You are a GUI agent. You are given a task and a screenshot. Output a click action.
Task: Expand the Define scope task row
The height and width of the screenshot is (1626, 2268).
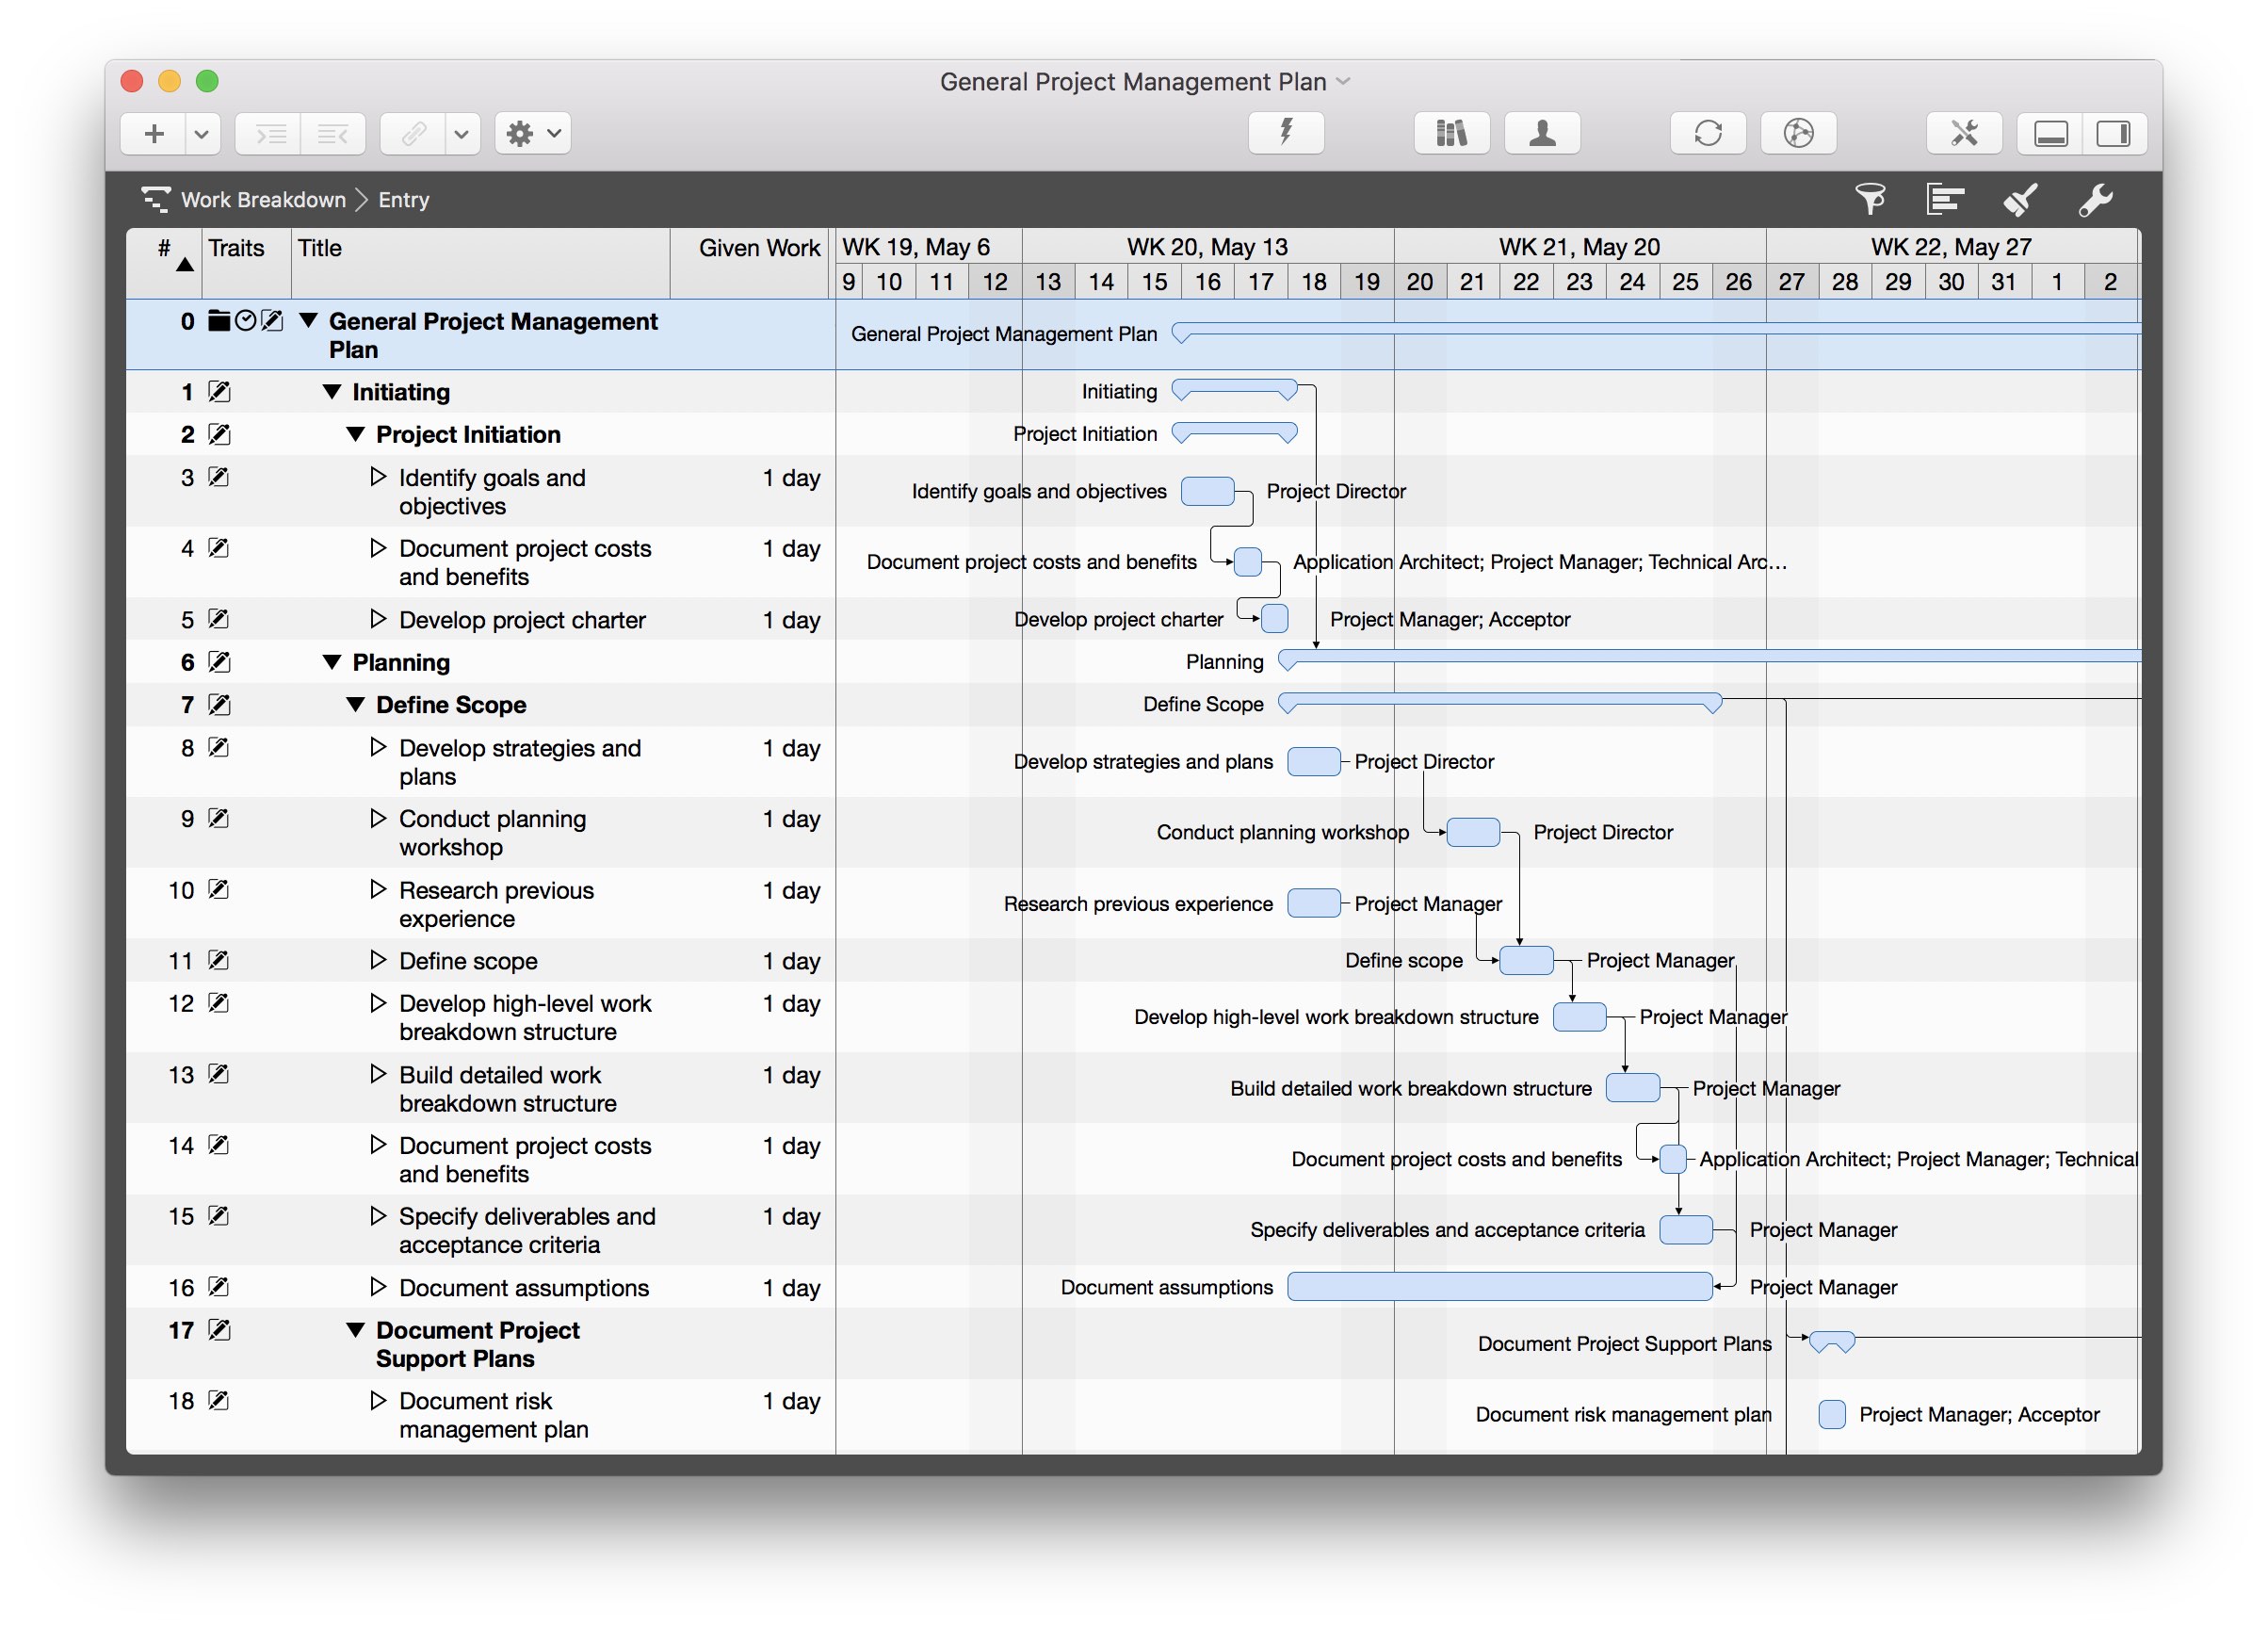(x=377, y=960)
